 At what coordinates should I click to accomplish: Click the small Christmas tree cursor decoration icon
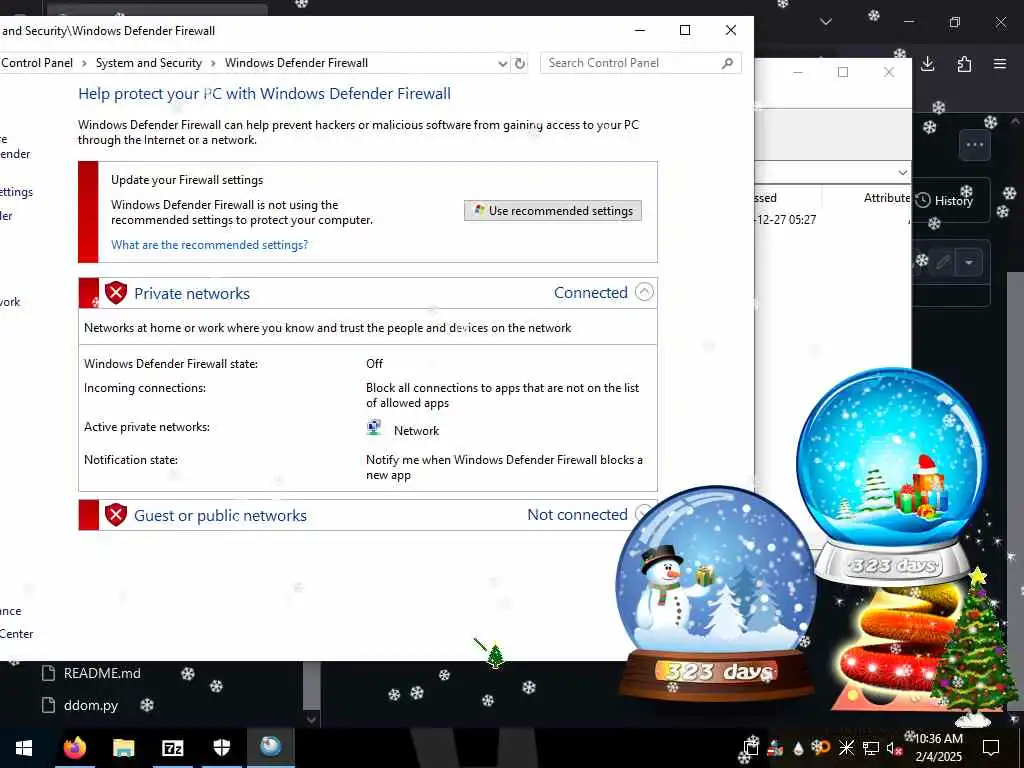point(494,655)
